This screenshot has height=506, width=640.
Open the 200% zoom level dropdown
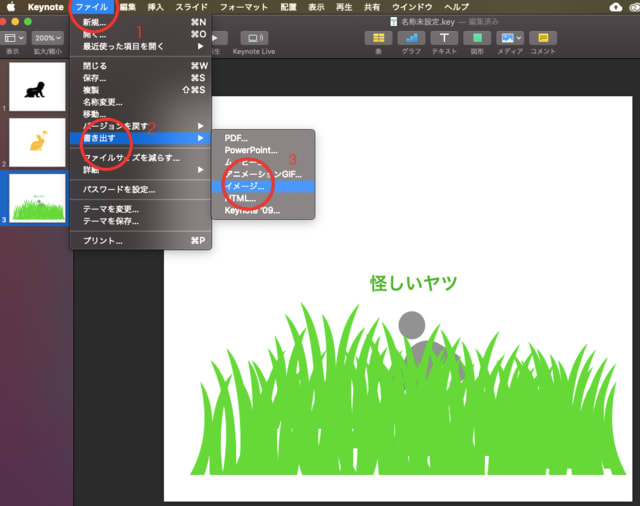50,37
